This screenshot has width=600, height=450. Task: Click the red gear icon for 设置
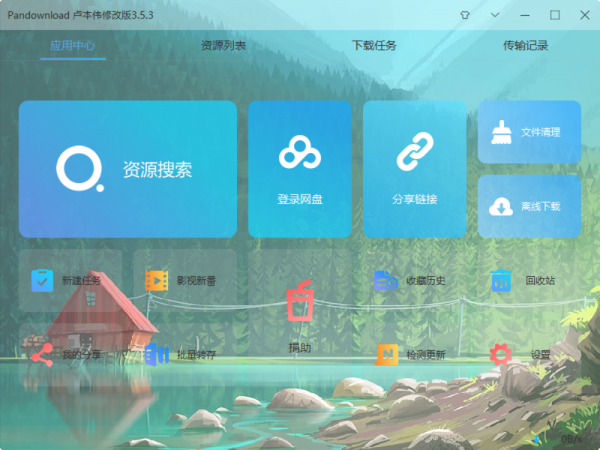[501, 355]
